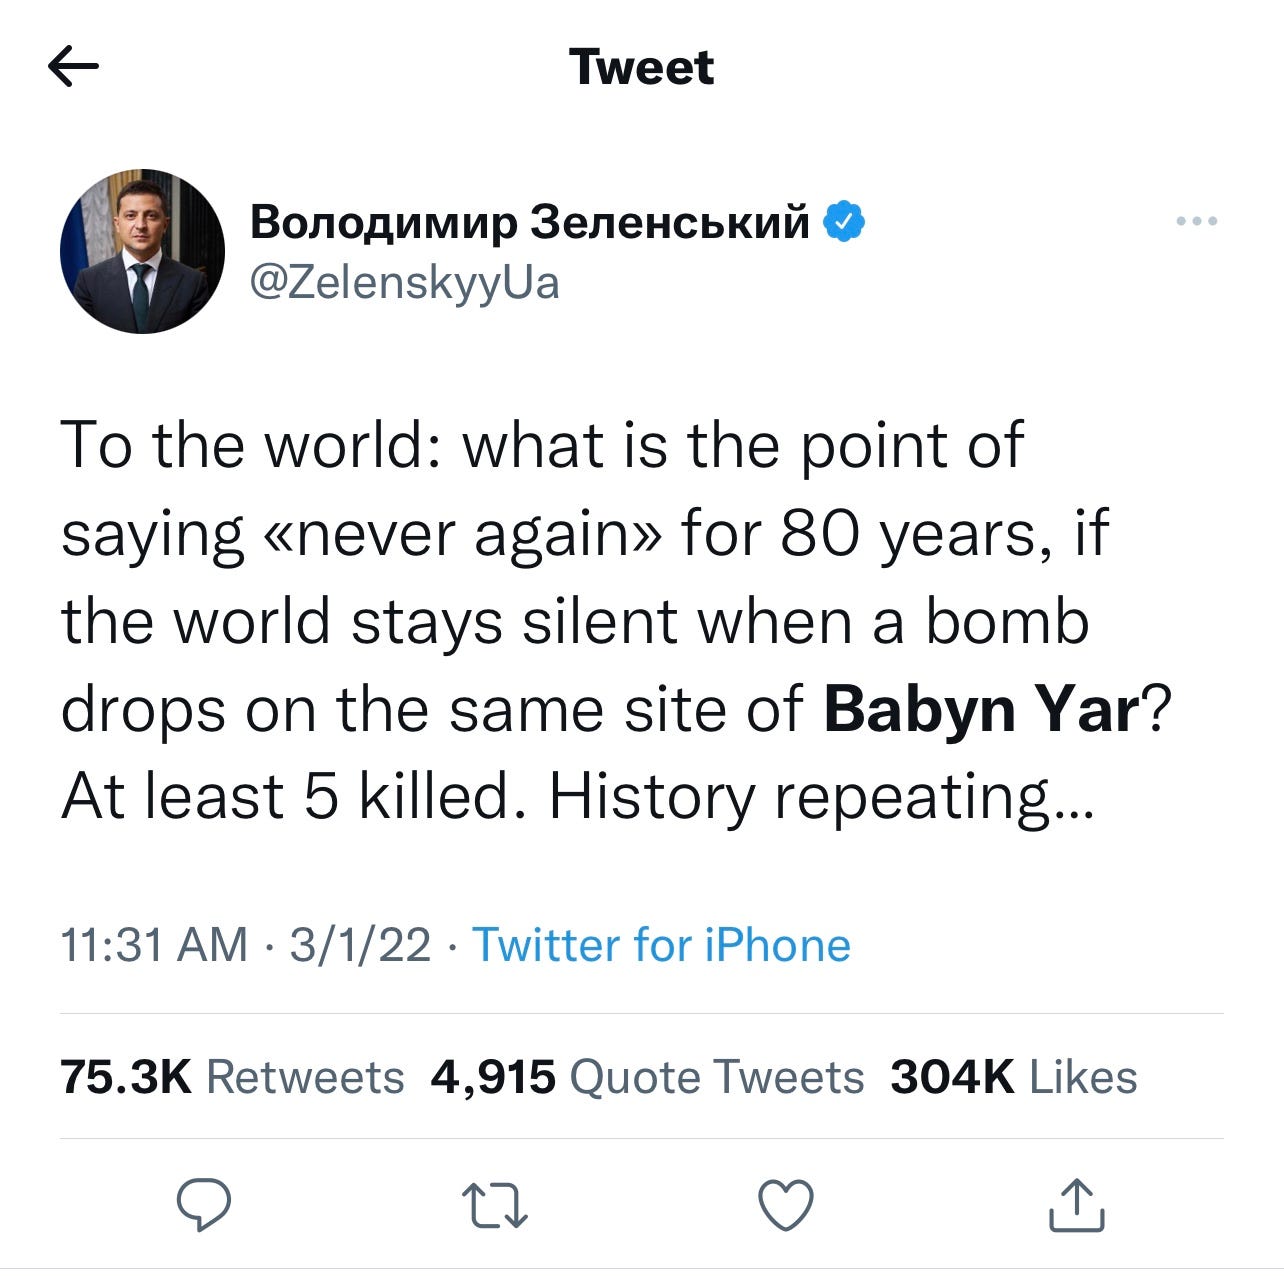Tap the retweet arrows icon
Image resolution: width=1284 pixels, height=1276 pixels.
[x=495, y=1205]
